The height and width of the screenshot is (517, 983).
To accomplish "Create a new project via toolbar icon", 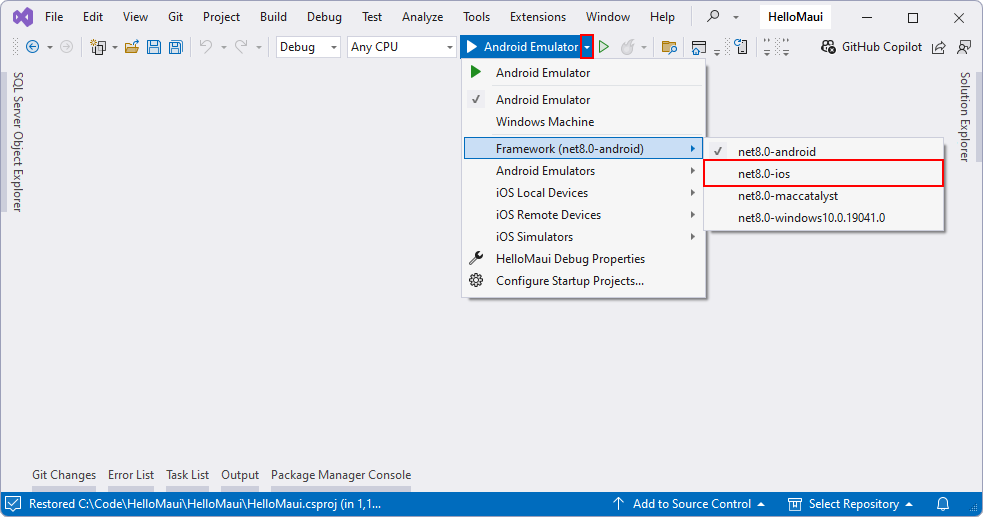I will pos(98,47).
